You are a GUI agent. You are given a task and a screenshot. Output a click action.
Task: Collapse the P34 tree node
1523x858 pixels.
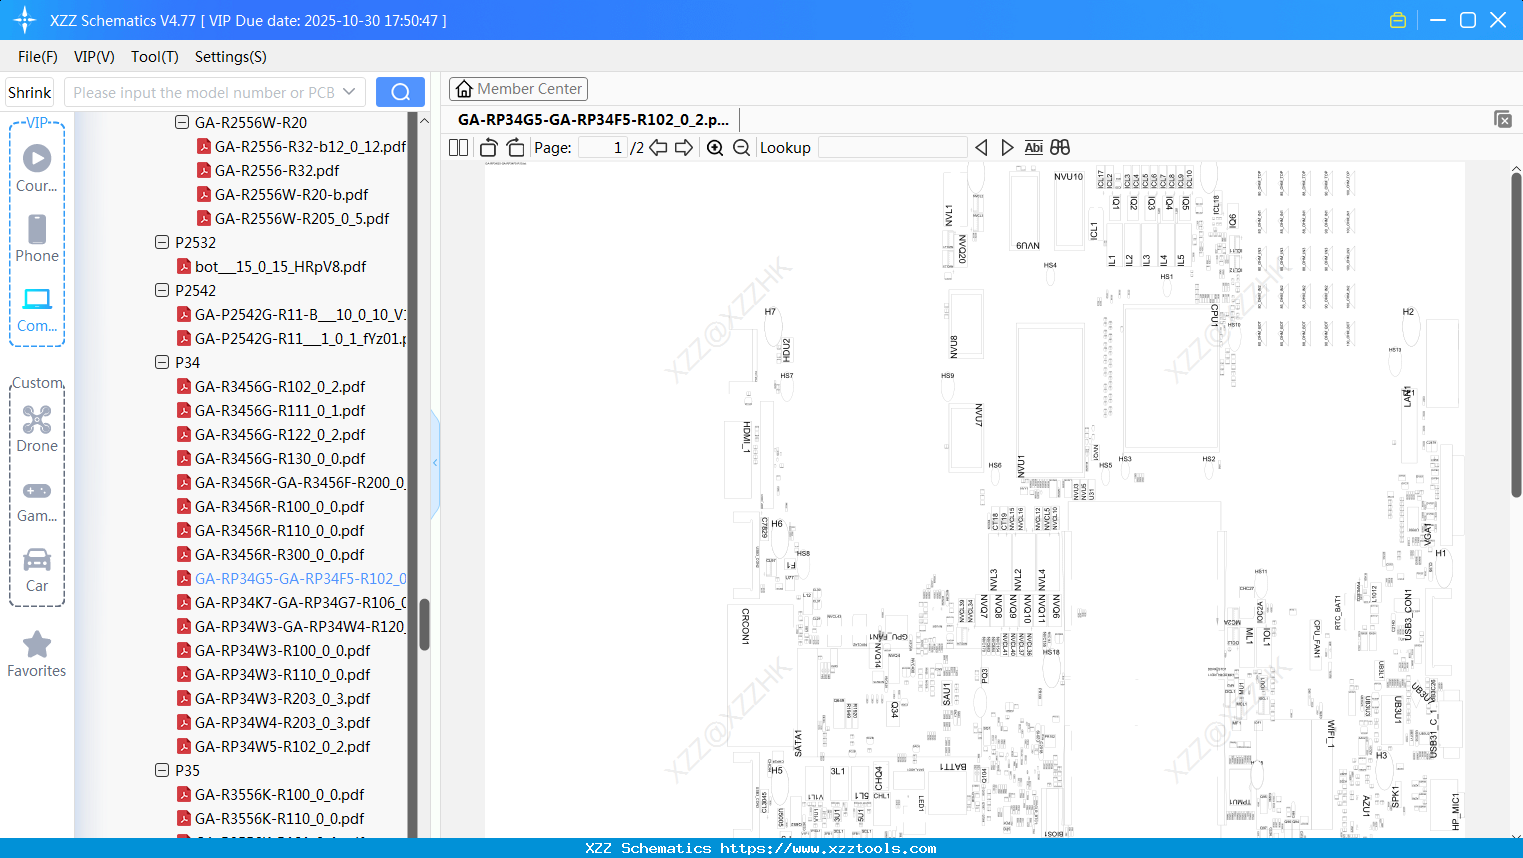pyautogui.click(x=162, y=362)
